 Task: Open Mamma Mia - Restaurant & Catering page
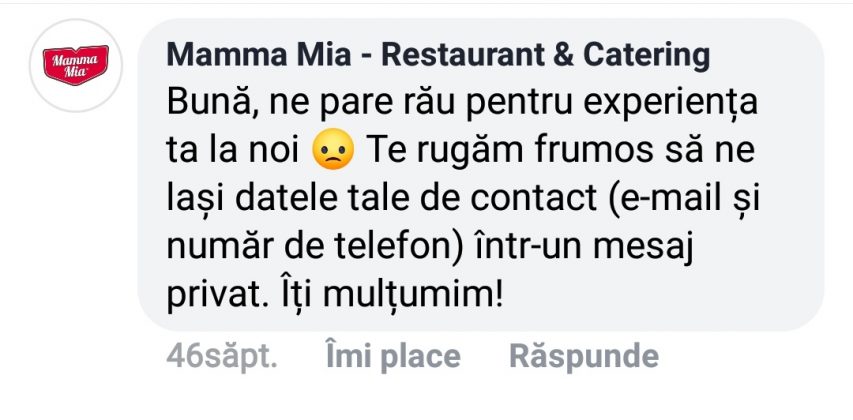(x=438, y=55)
